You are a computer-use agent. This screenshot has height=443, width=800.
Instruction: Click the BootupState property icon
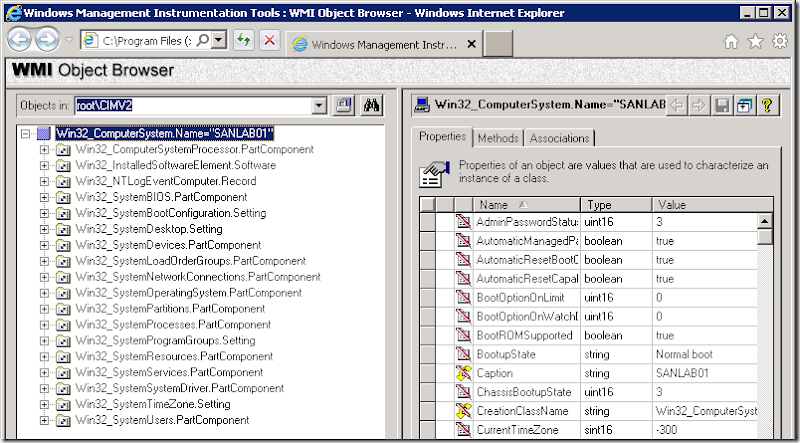pyautogui.click(x=463, y=354)
